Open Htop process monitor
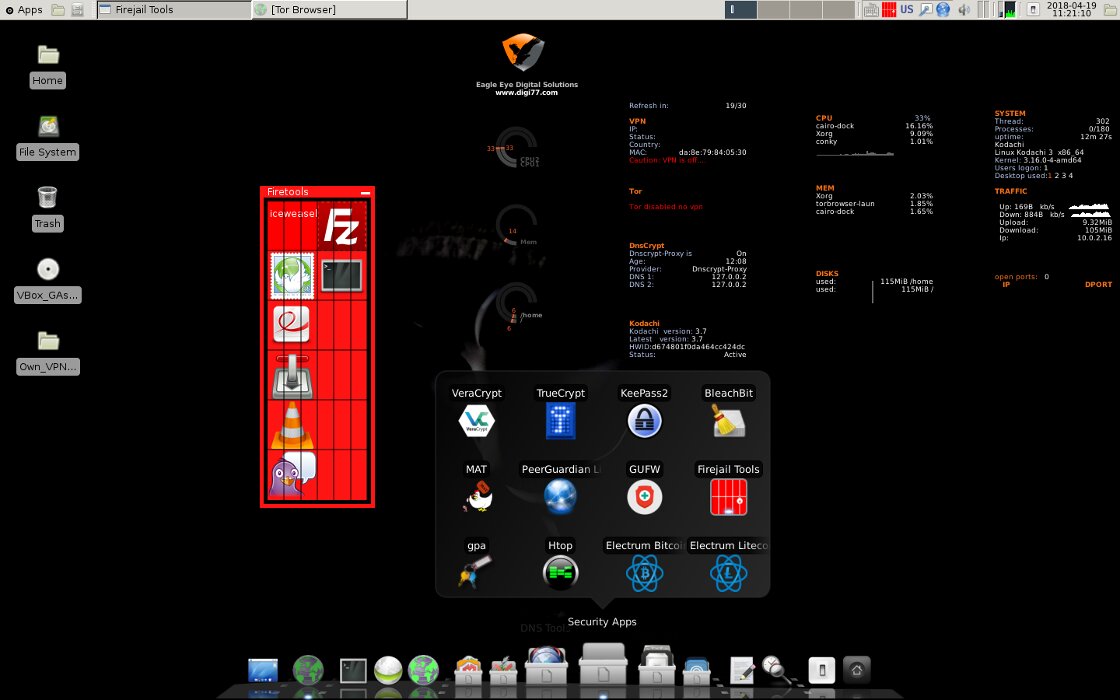The height and width of the screenshot is (700, 1120). click(560, 573)
